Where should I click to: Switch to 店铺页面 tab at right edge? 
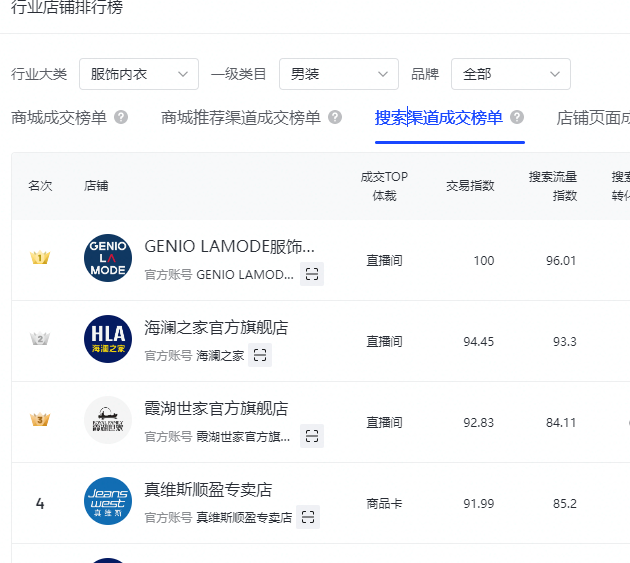[593, 118]
